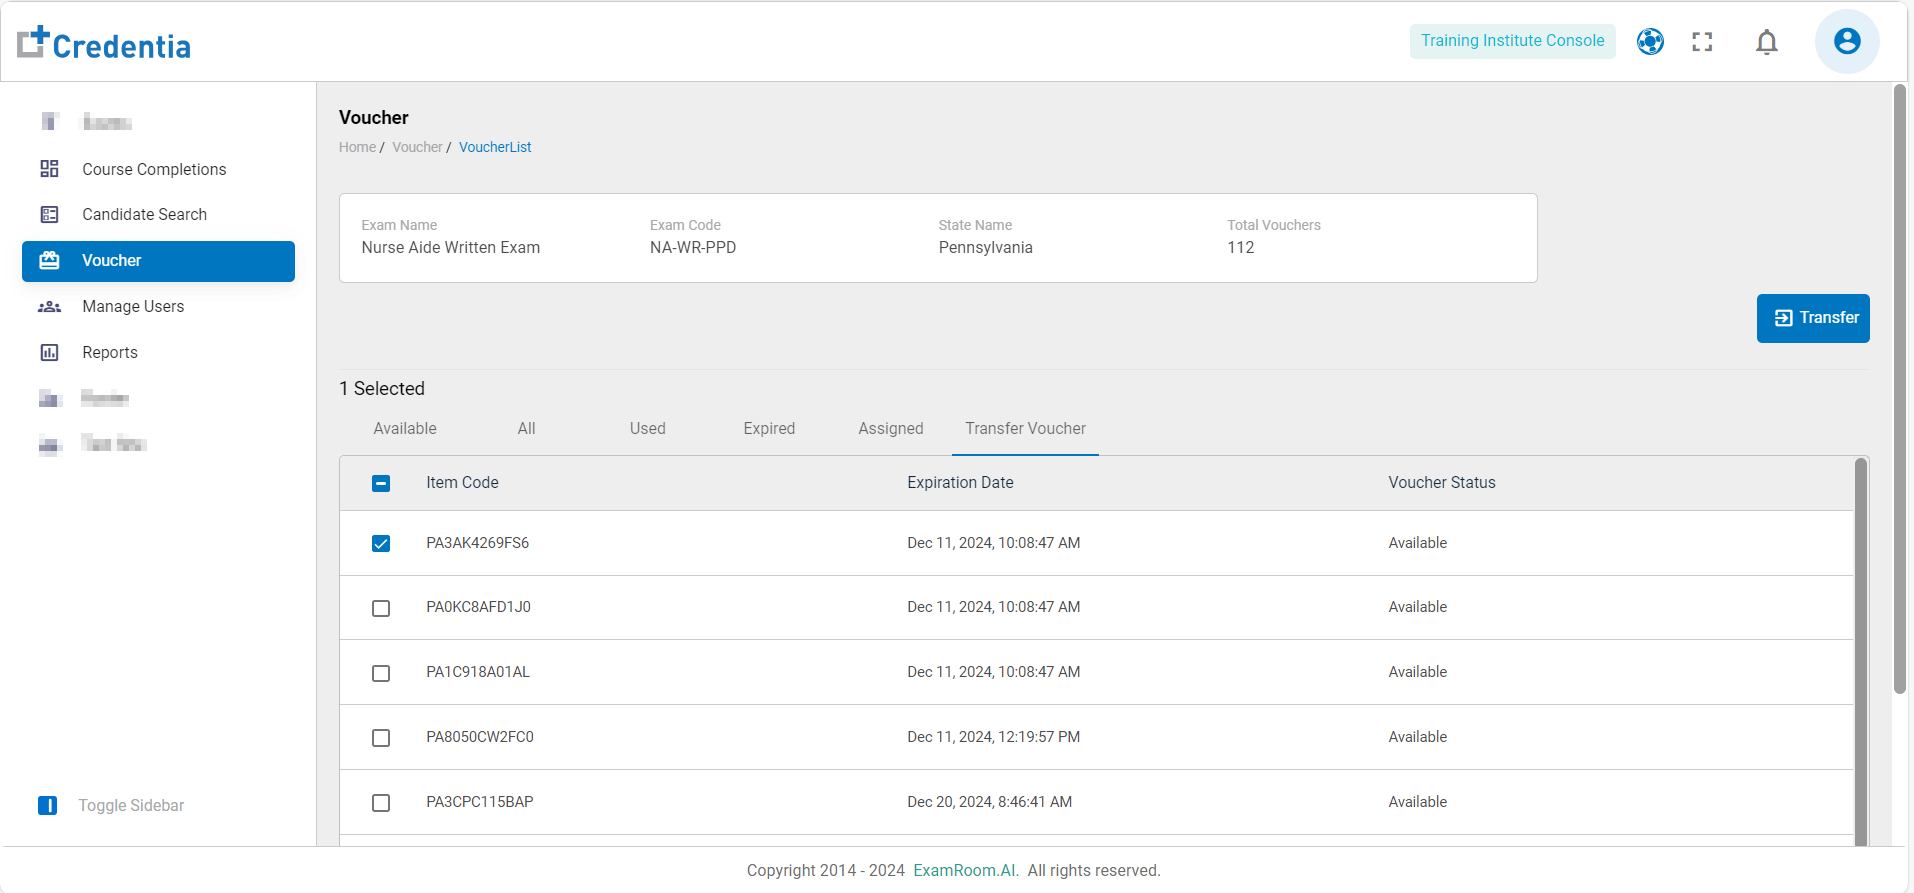Click item code PA1C918A01AL
Image resolution: width=1914 pixels, height=893 pixels.
pyautogui.click(x=478, y=672)
